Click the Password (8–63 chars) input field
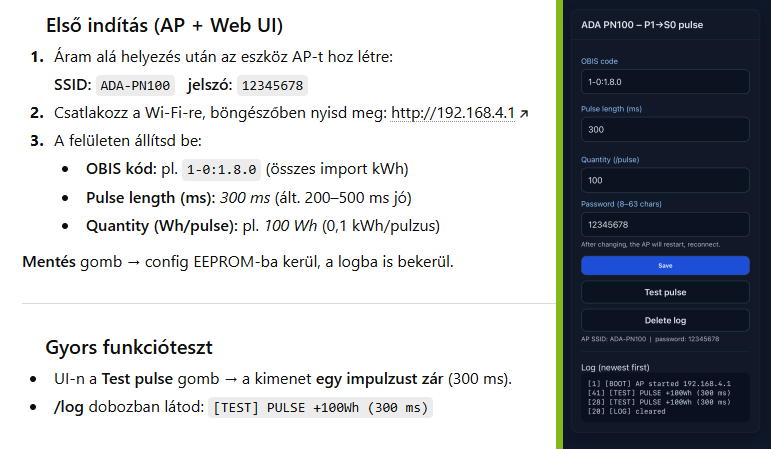 point(665,224)
